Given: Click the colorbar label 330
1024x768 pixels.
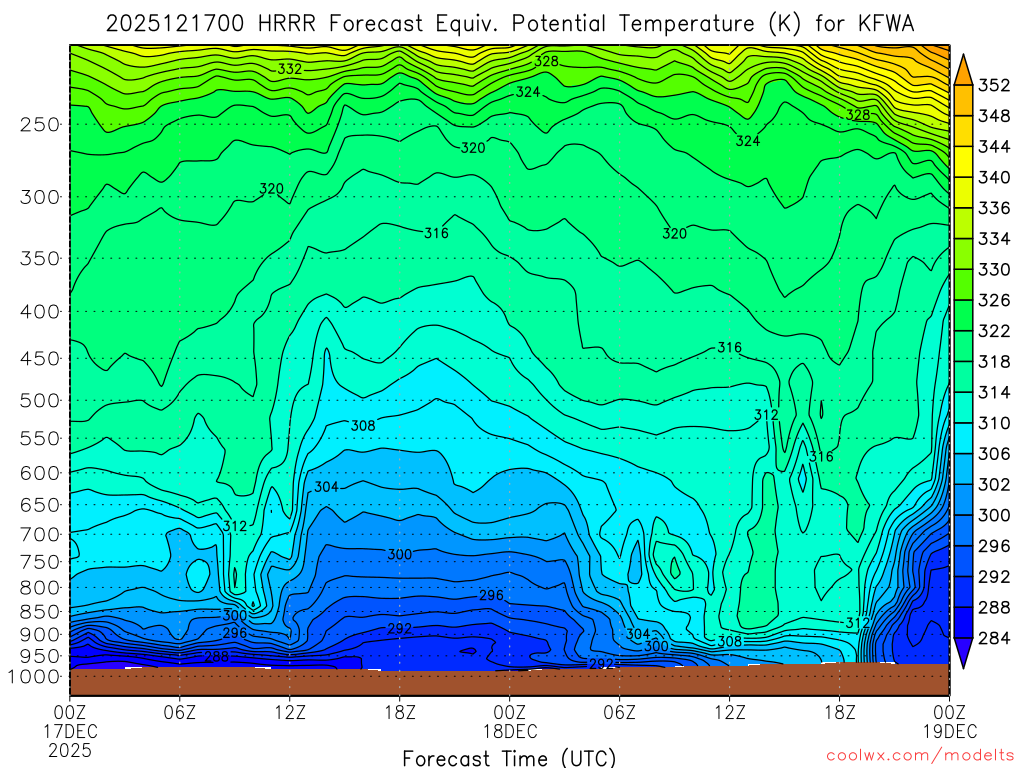Looking at the screenshot, I should click(x=994, y=269).
